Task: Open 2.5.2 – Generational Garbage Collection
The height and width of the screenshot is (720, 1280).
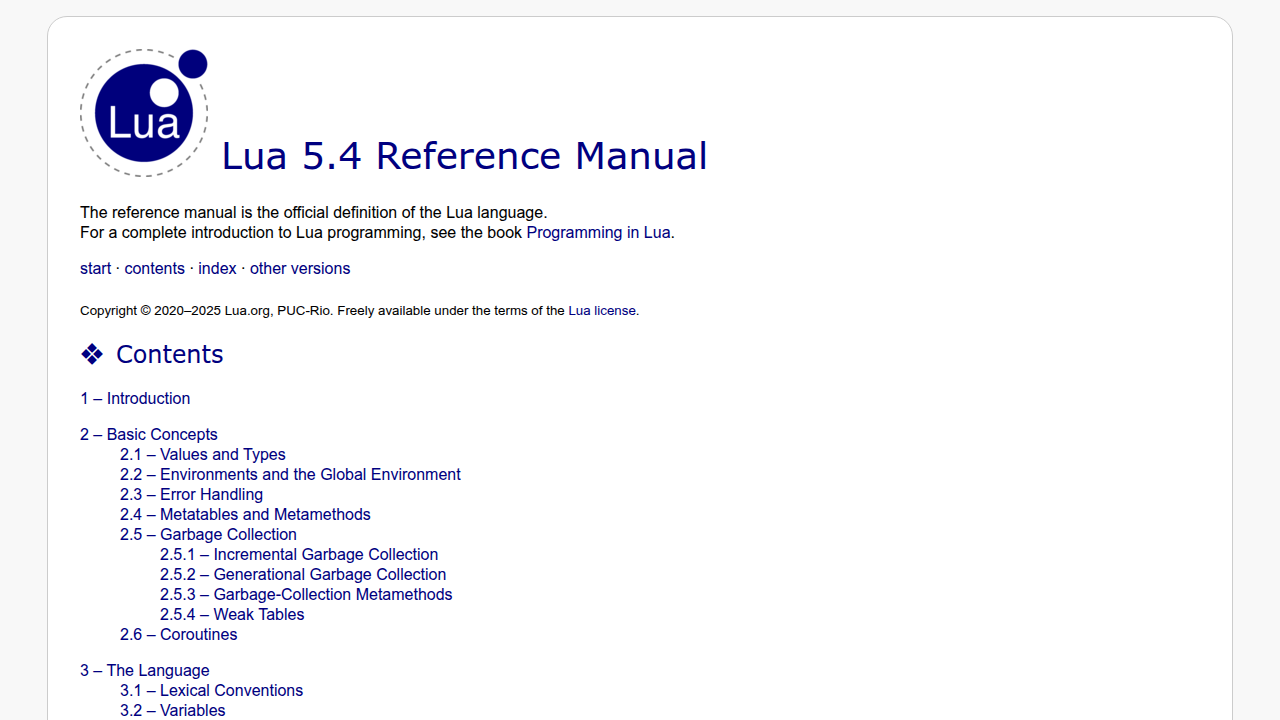Action: tap(303, 574)
